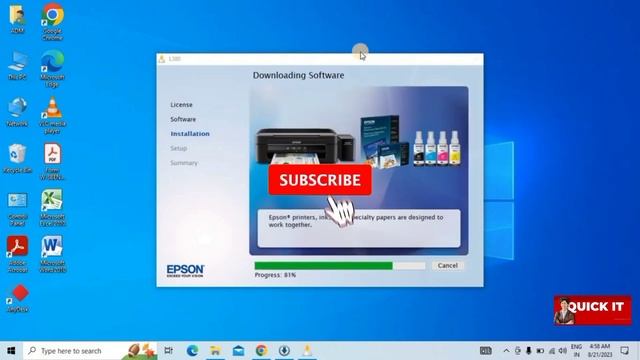Open Mail app from taskbar
The width and height of the screenshot is (640, 360).
click(238, 351)
